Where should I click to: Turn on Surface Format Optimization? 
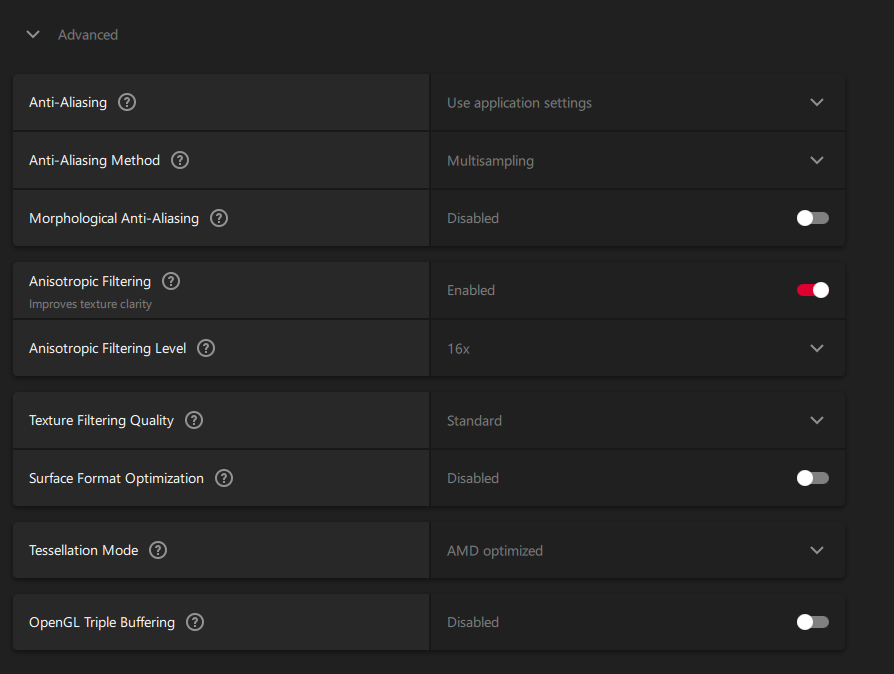[812, 478]
